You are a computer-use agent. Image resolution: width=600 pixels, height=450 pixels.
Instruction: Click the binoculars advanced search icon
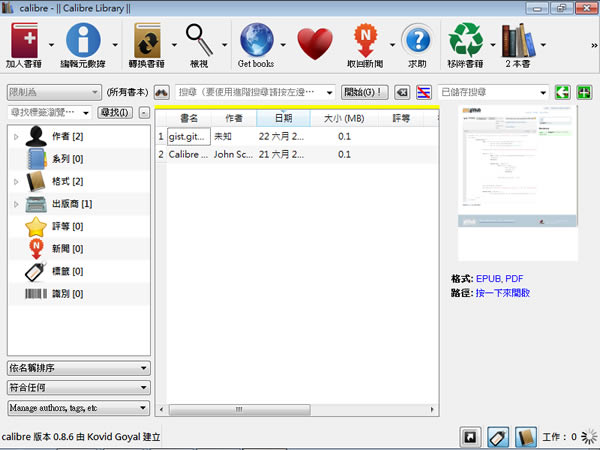tap(161, 92)
